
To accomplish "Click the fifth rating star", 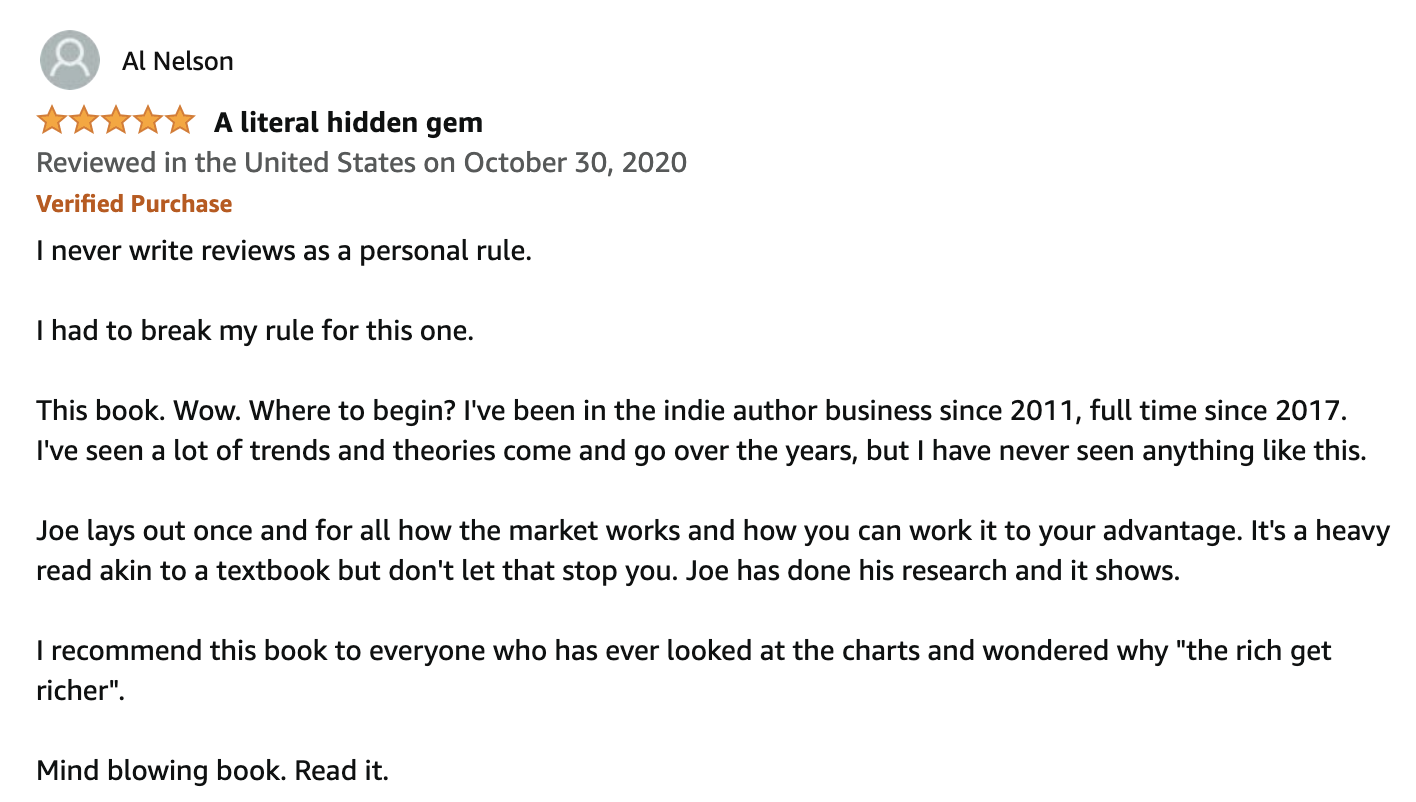I will [x=180, y=122].
